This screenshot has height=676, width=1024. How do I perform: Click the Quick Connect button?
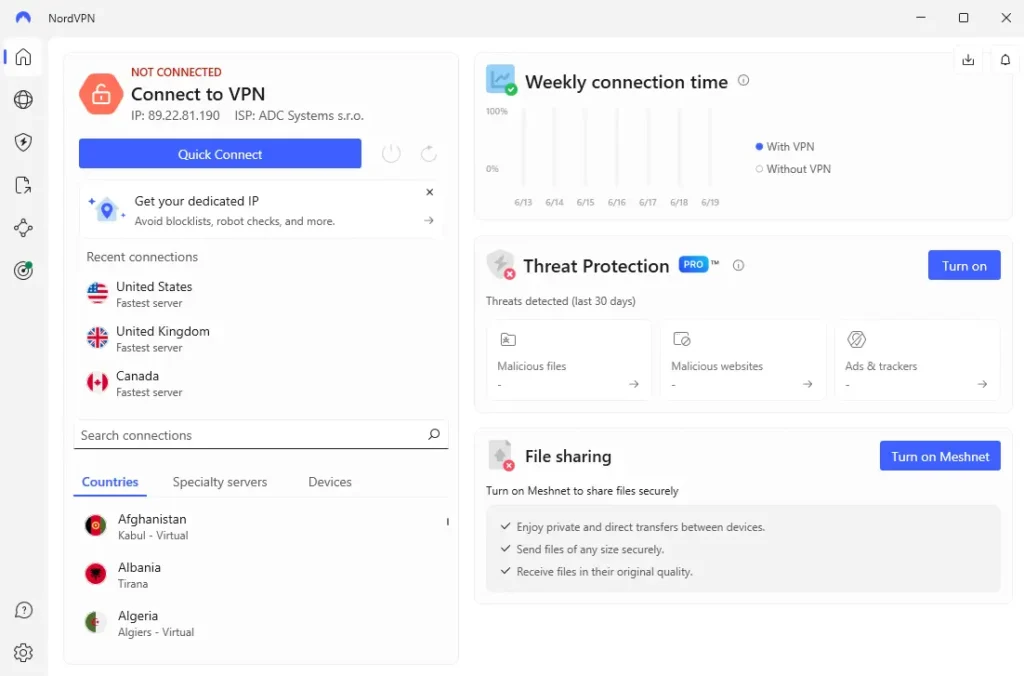[220, 154]
